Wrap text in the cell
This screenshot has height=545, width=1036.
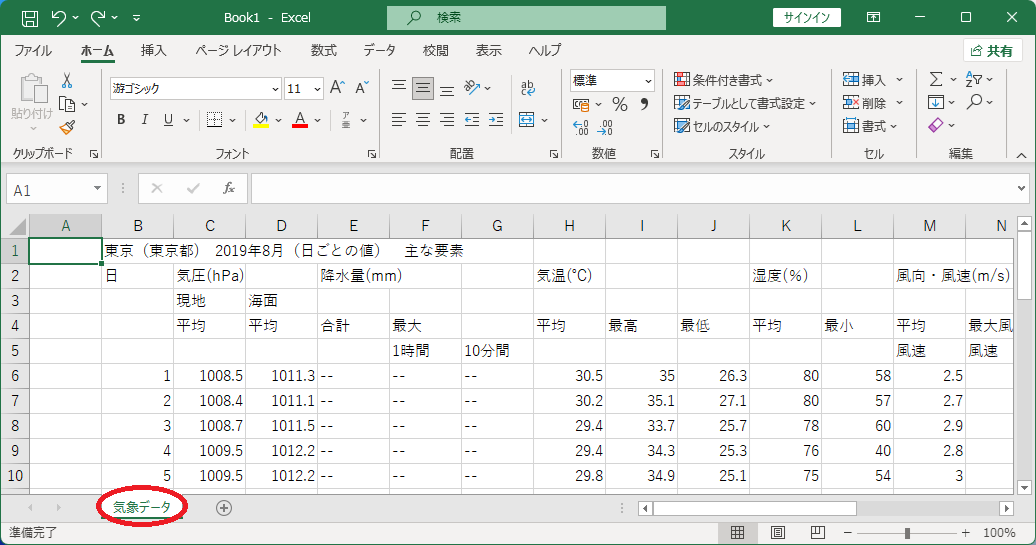[527, 87]
